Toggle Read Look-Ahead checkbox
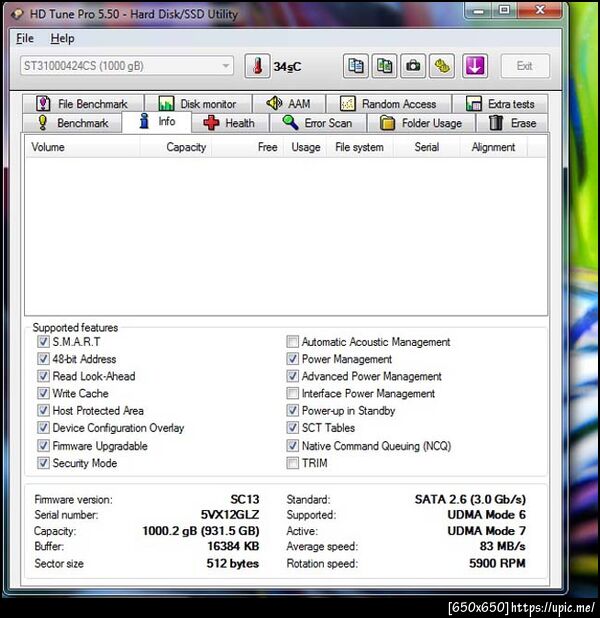 pos(43,376)
